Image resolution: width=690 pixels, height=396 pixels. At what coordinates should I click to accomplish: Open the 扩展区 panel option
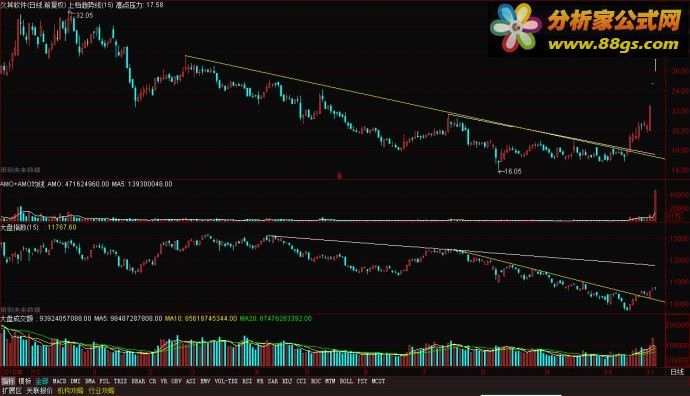click(x=11, y=391)
